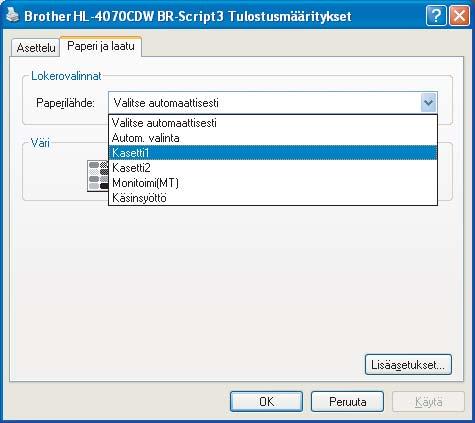Click the color preview icon in the Väri group
Viewport: 475px width, 423px height.
pyautogui.click(x=98, y=176)
